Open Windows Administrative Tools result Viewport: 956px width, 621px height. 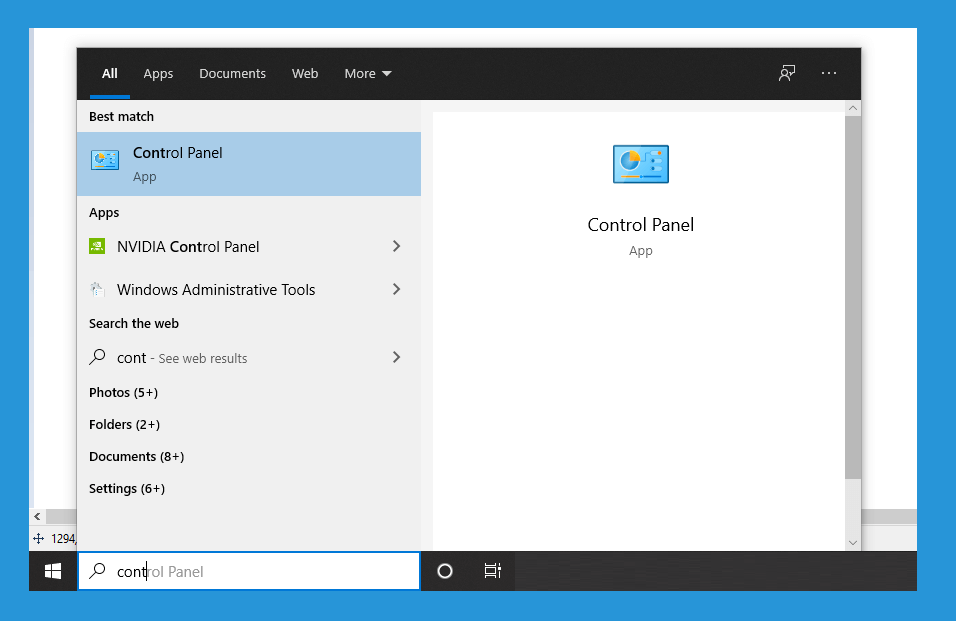pos(249,289)
